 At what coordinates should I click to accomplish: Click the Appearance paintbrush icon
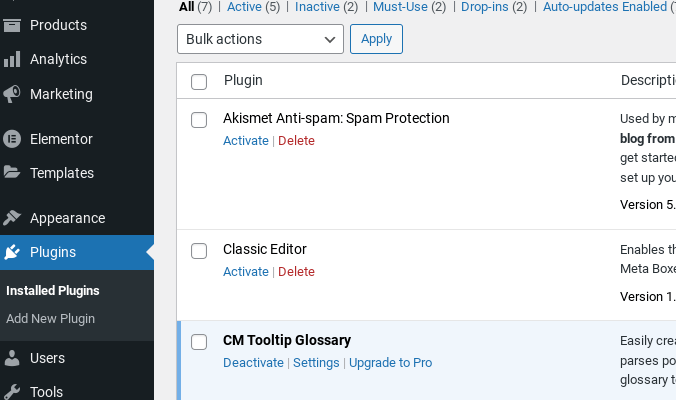pyautogui.click(x=12, y=218)
